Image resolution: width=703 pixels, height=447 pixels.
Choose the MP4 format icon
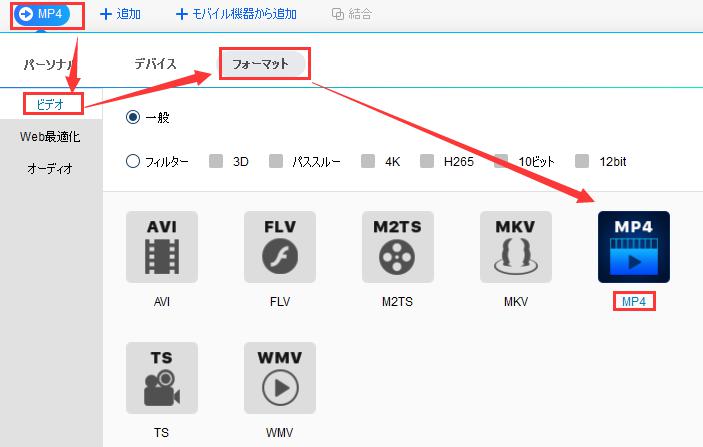[x=634, y=247]
